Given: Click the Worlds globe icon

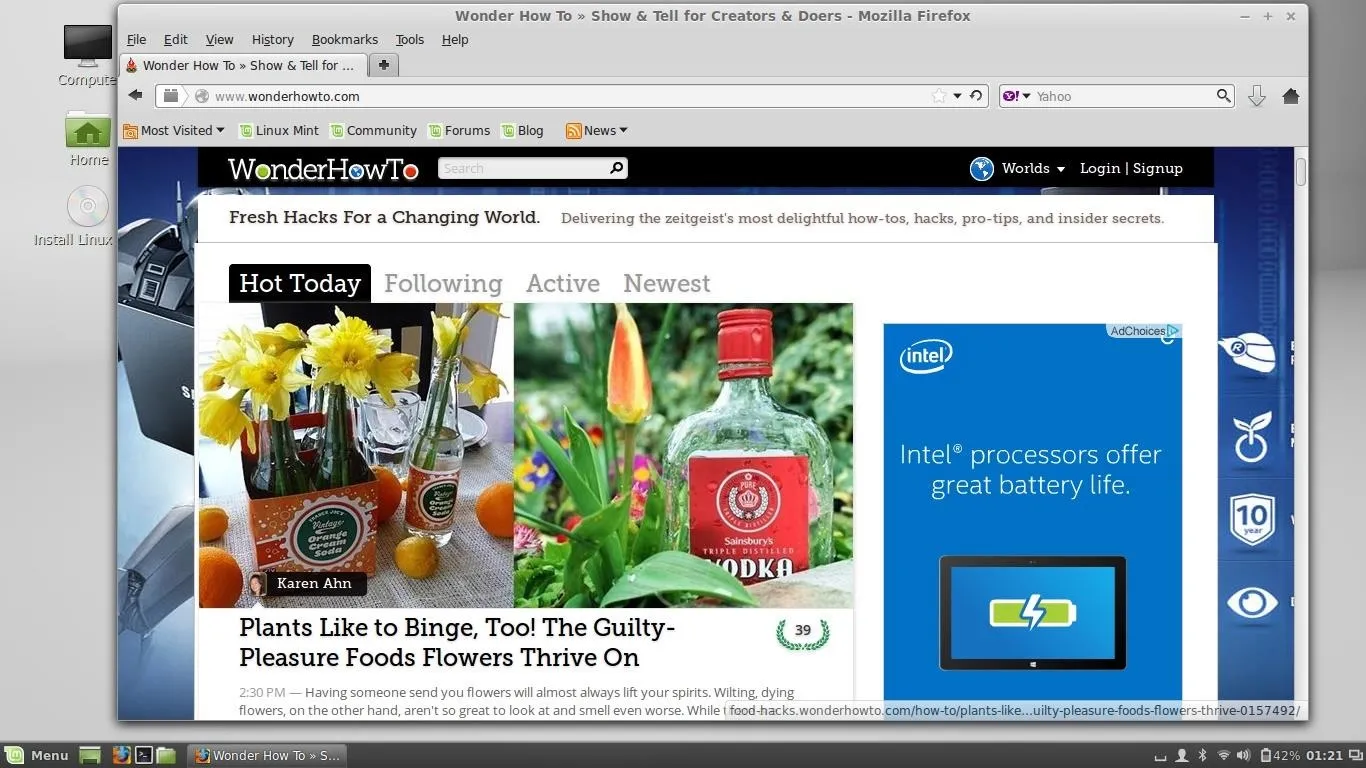Looking at the screenshot, I should pyautogui.click(x=982, y=169).
